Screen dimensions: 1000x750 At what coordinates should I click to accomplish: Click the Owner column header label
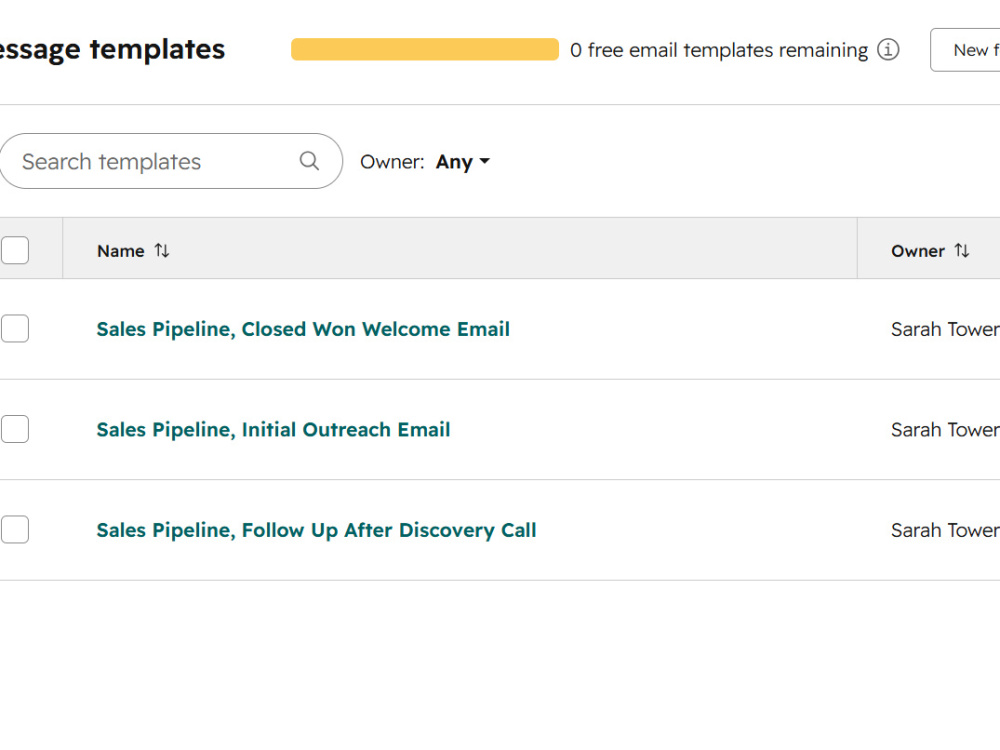[918, 251]
